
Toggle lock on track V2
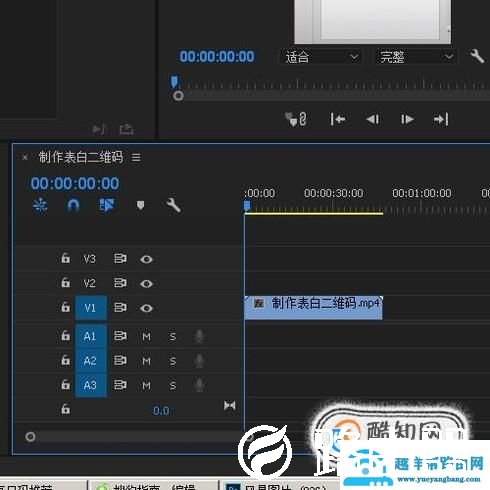coord(65,282)
